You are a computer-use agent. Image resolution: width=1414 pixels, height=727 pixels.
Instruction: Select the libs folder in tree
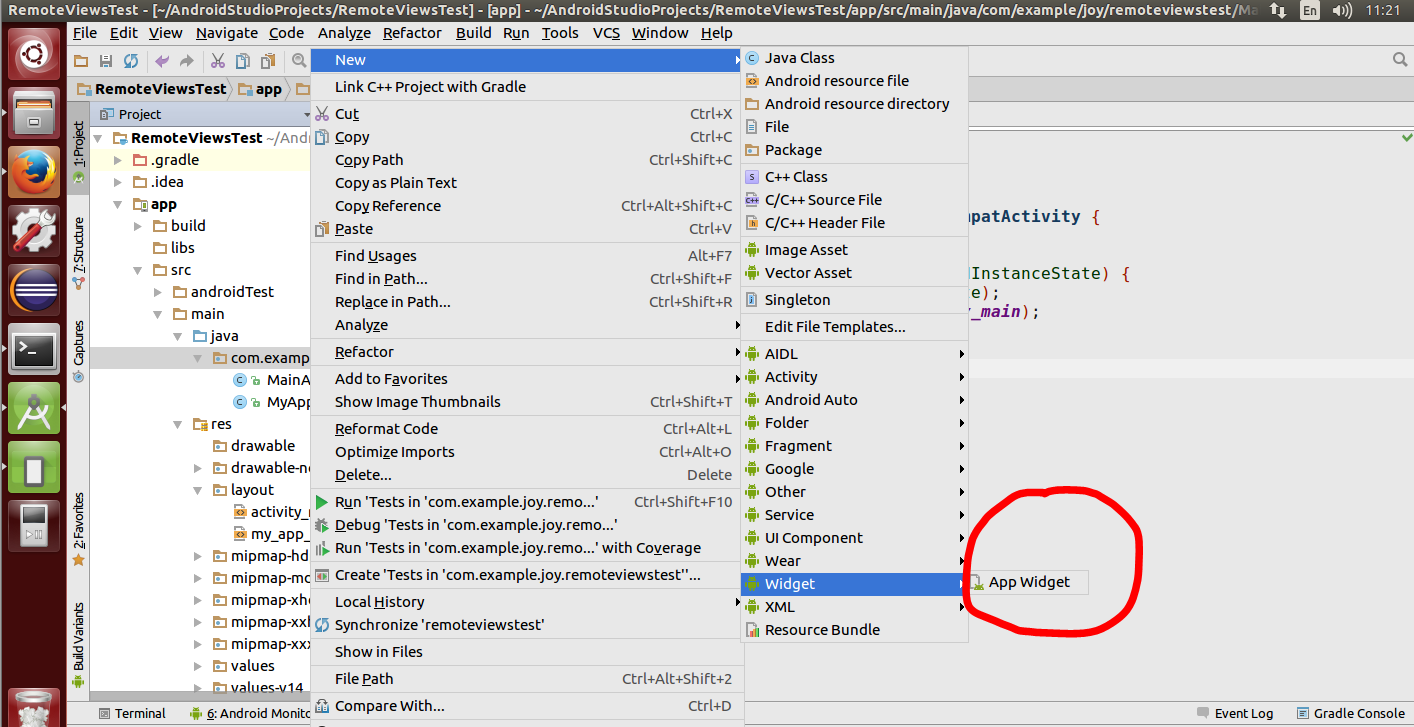tap(183, 248)
